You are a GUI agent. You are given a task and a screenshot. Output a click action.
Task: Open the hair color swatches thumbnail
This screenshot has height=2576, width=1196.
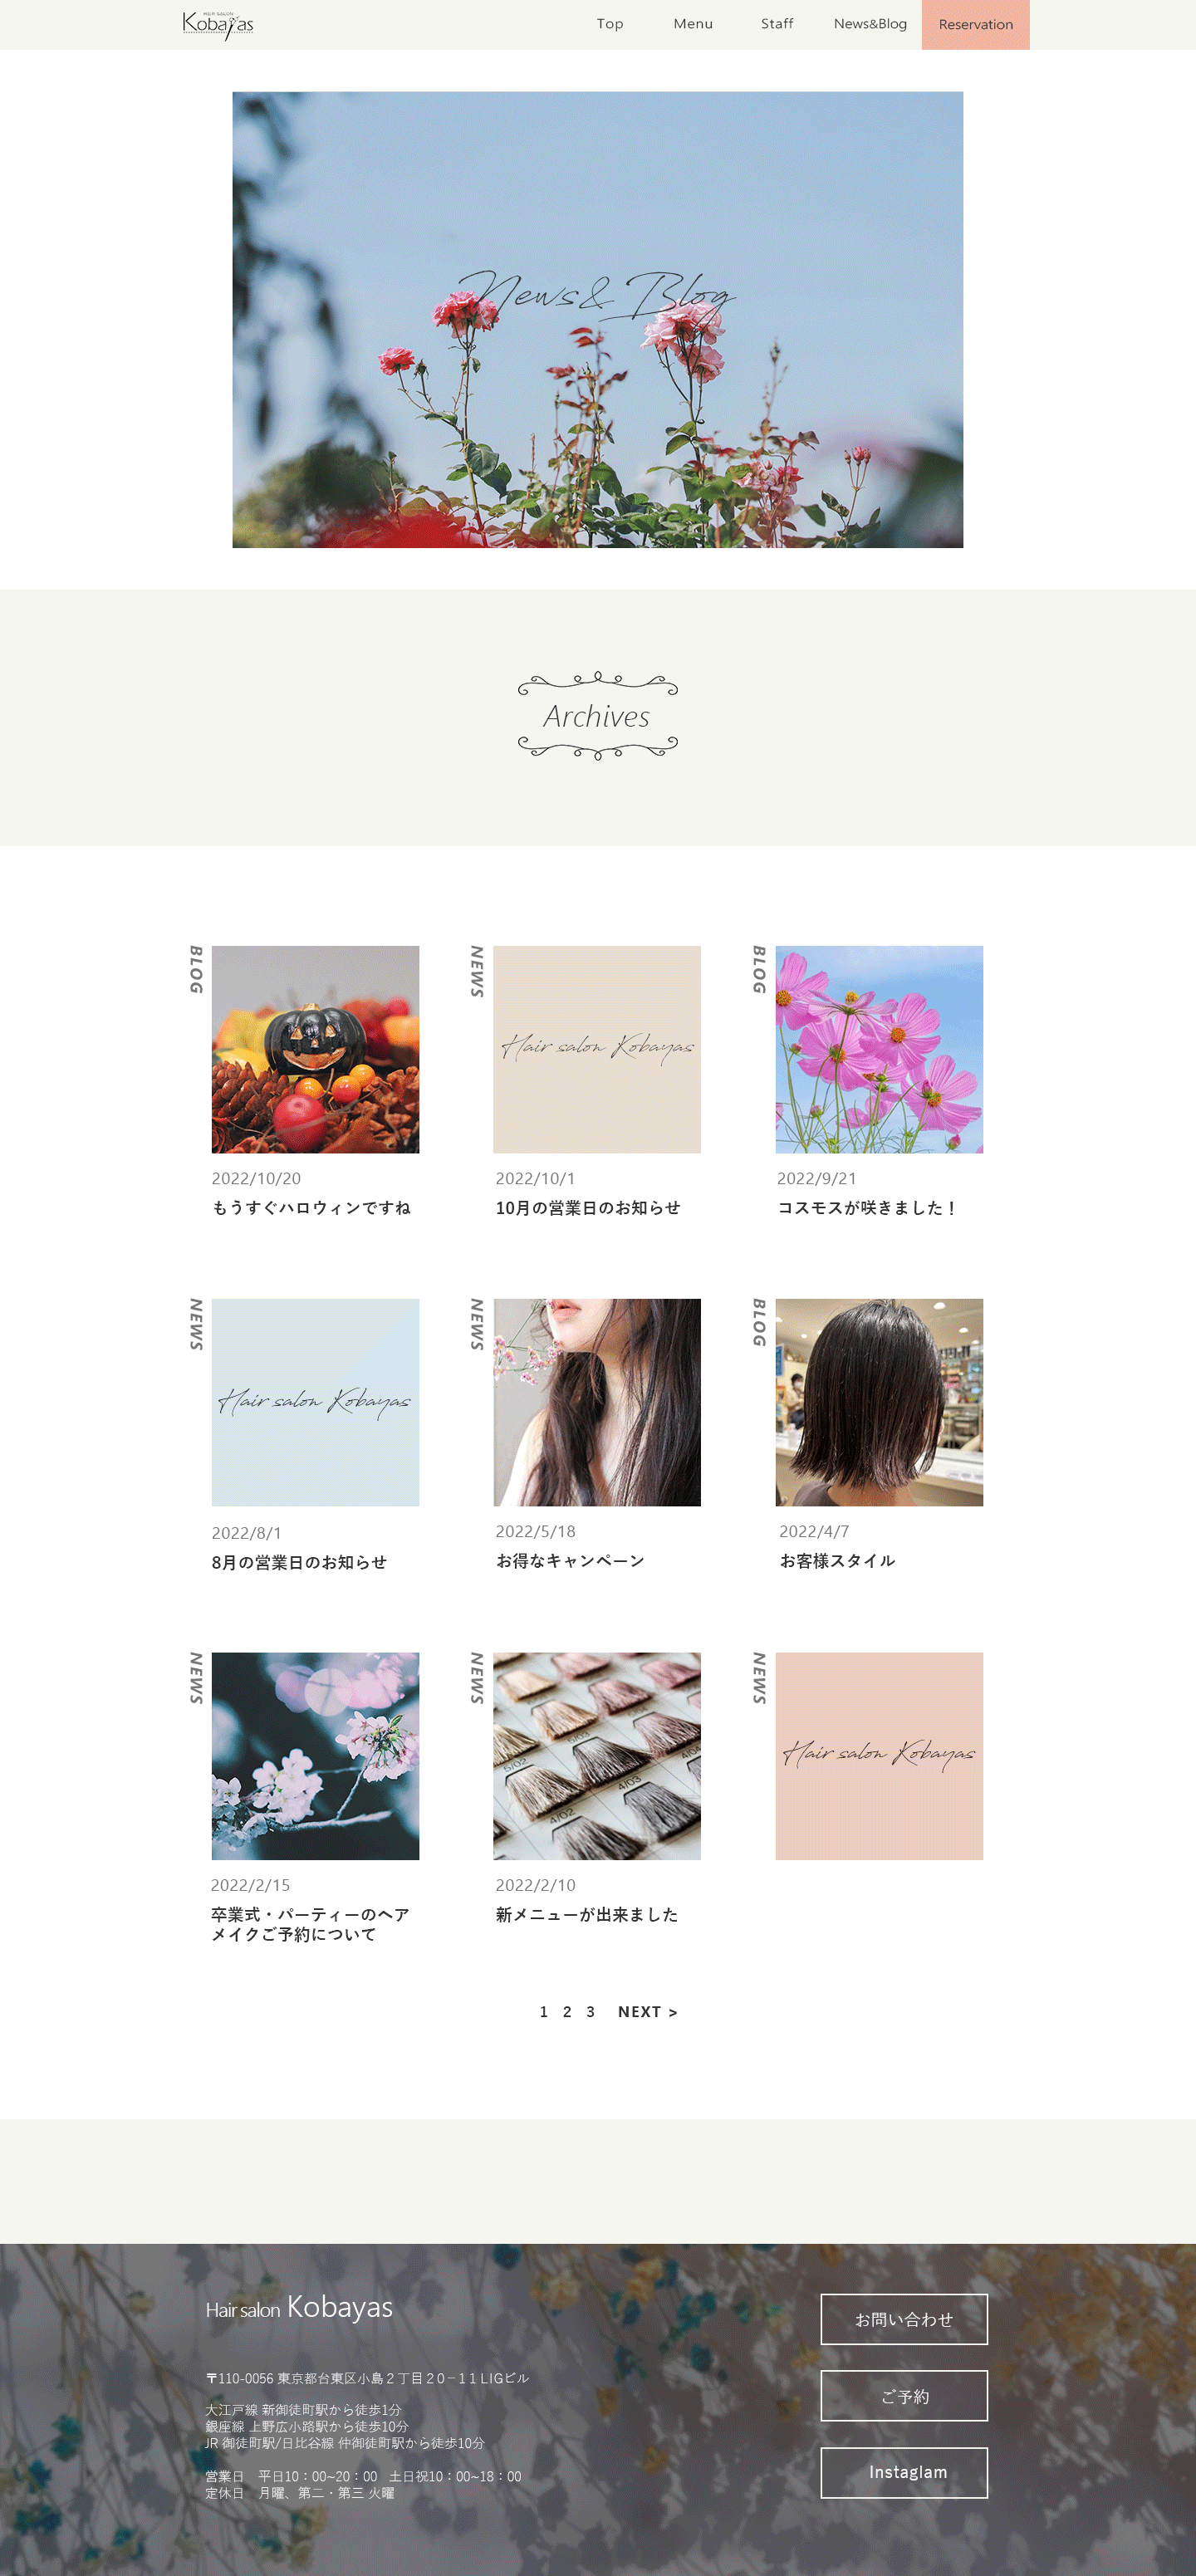coord(597,1756)
